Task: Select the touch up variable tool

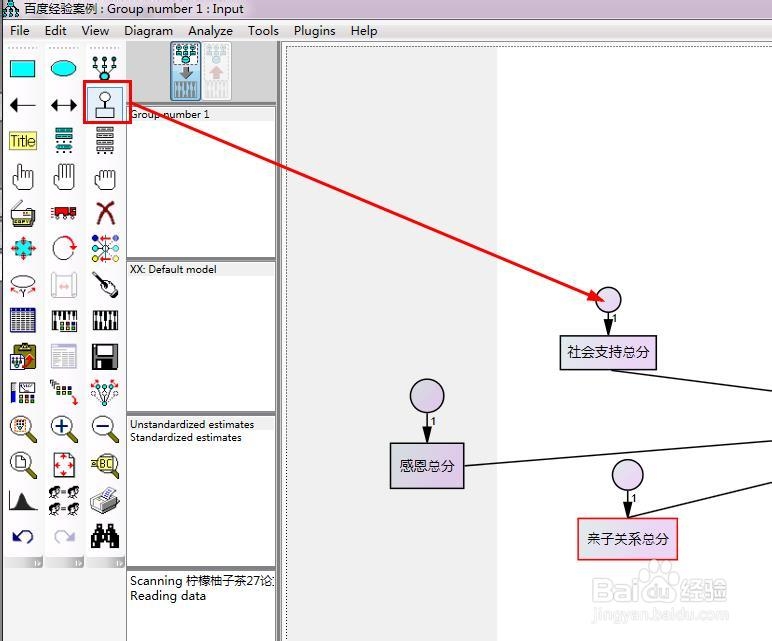Action: coord(105,285)
